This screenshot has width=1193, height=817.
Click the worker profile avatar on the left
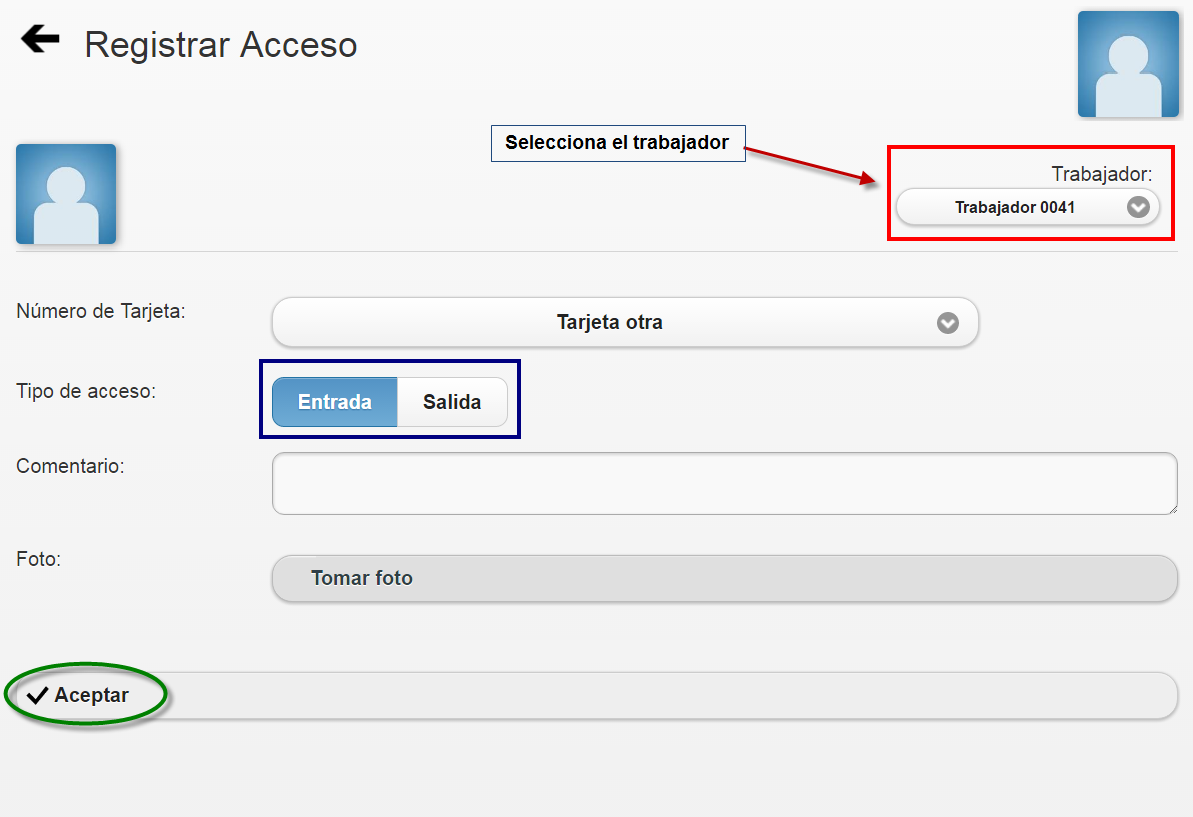(65, 193)
